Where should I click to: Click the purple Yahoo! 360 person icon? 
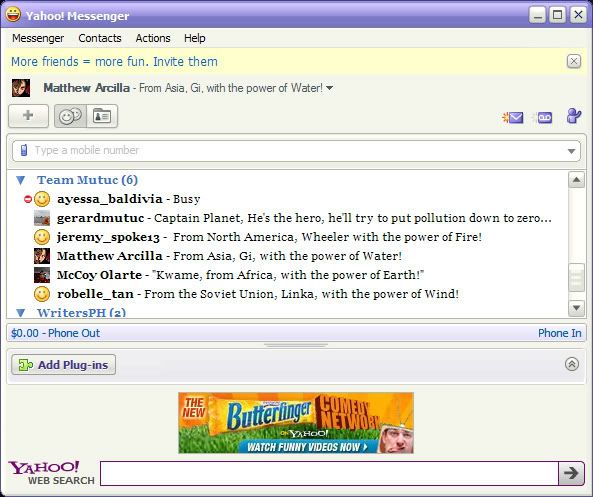click(x=573, y=116)
